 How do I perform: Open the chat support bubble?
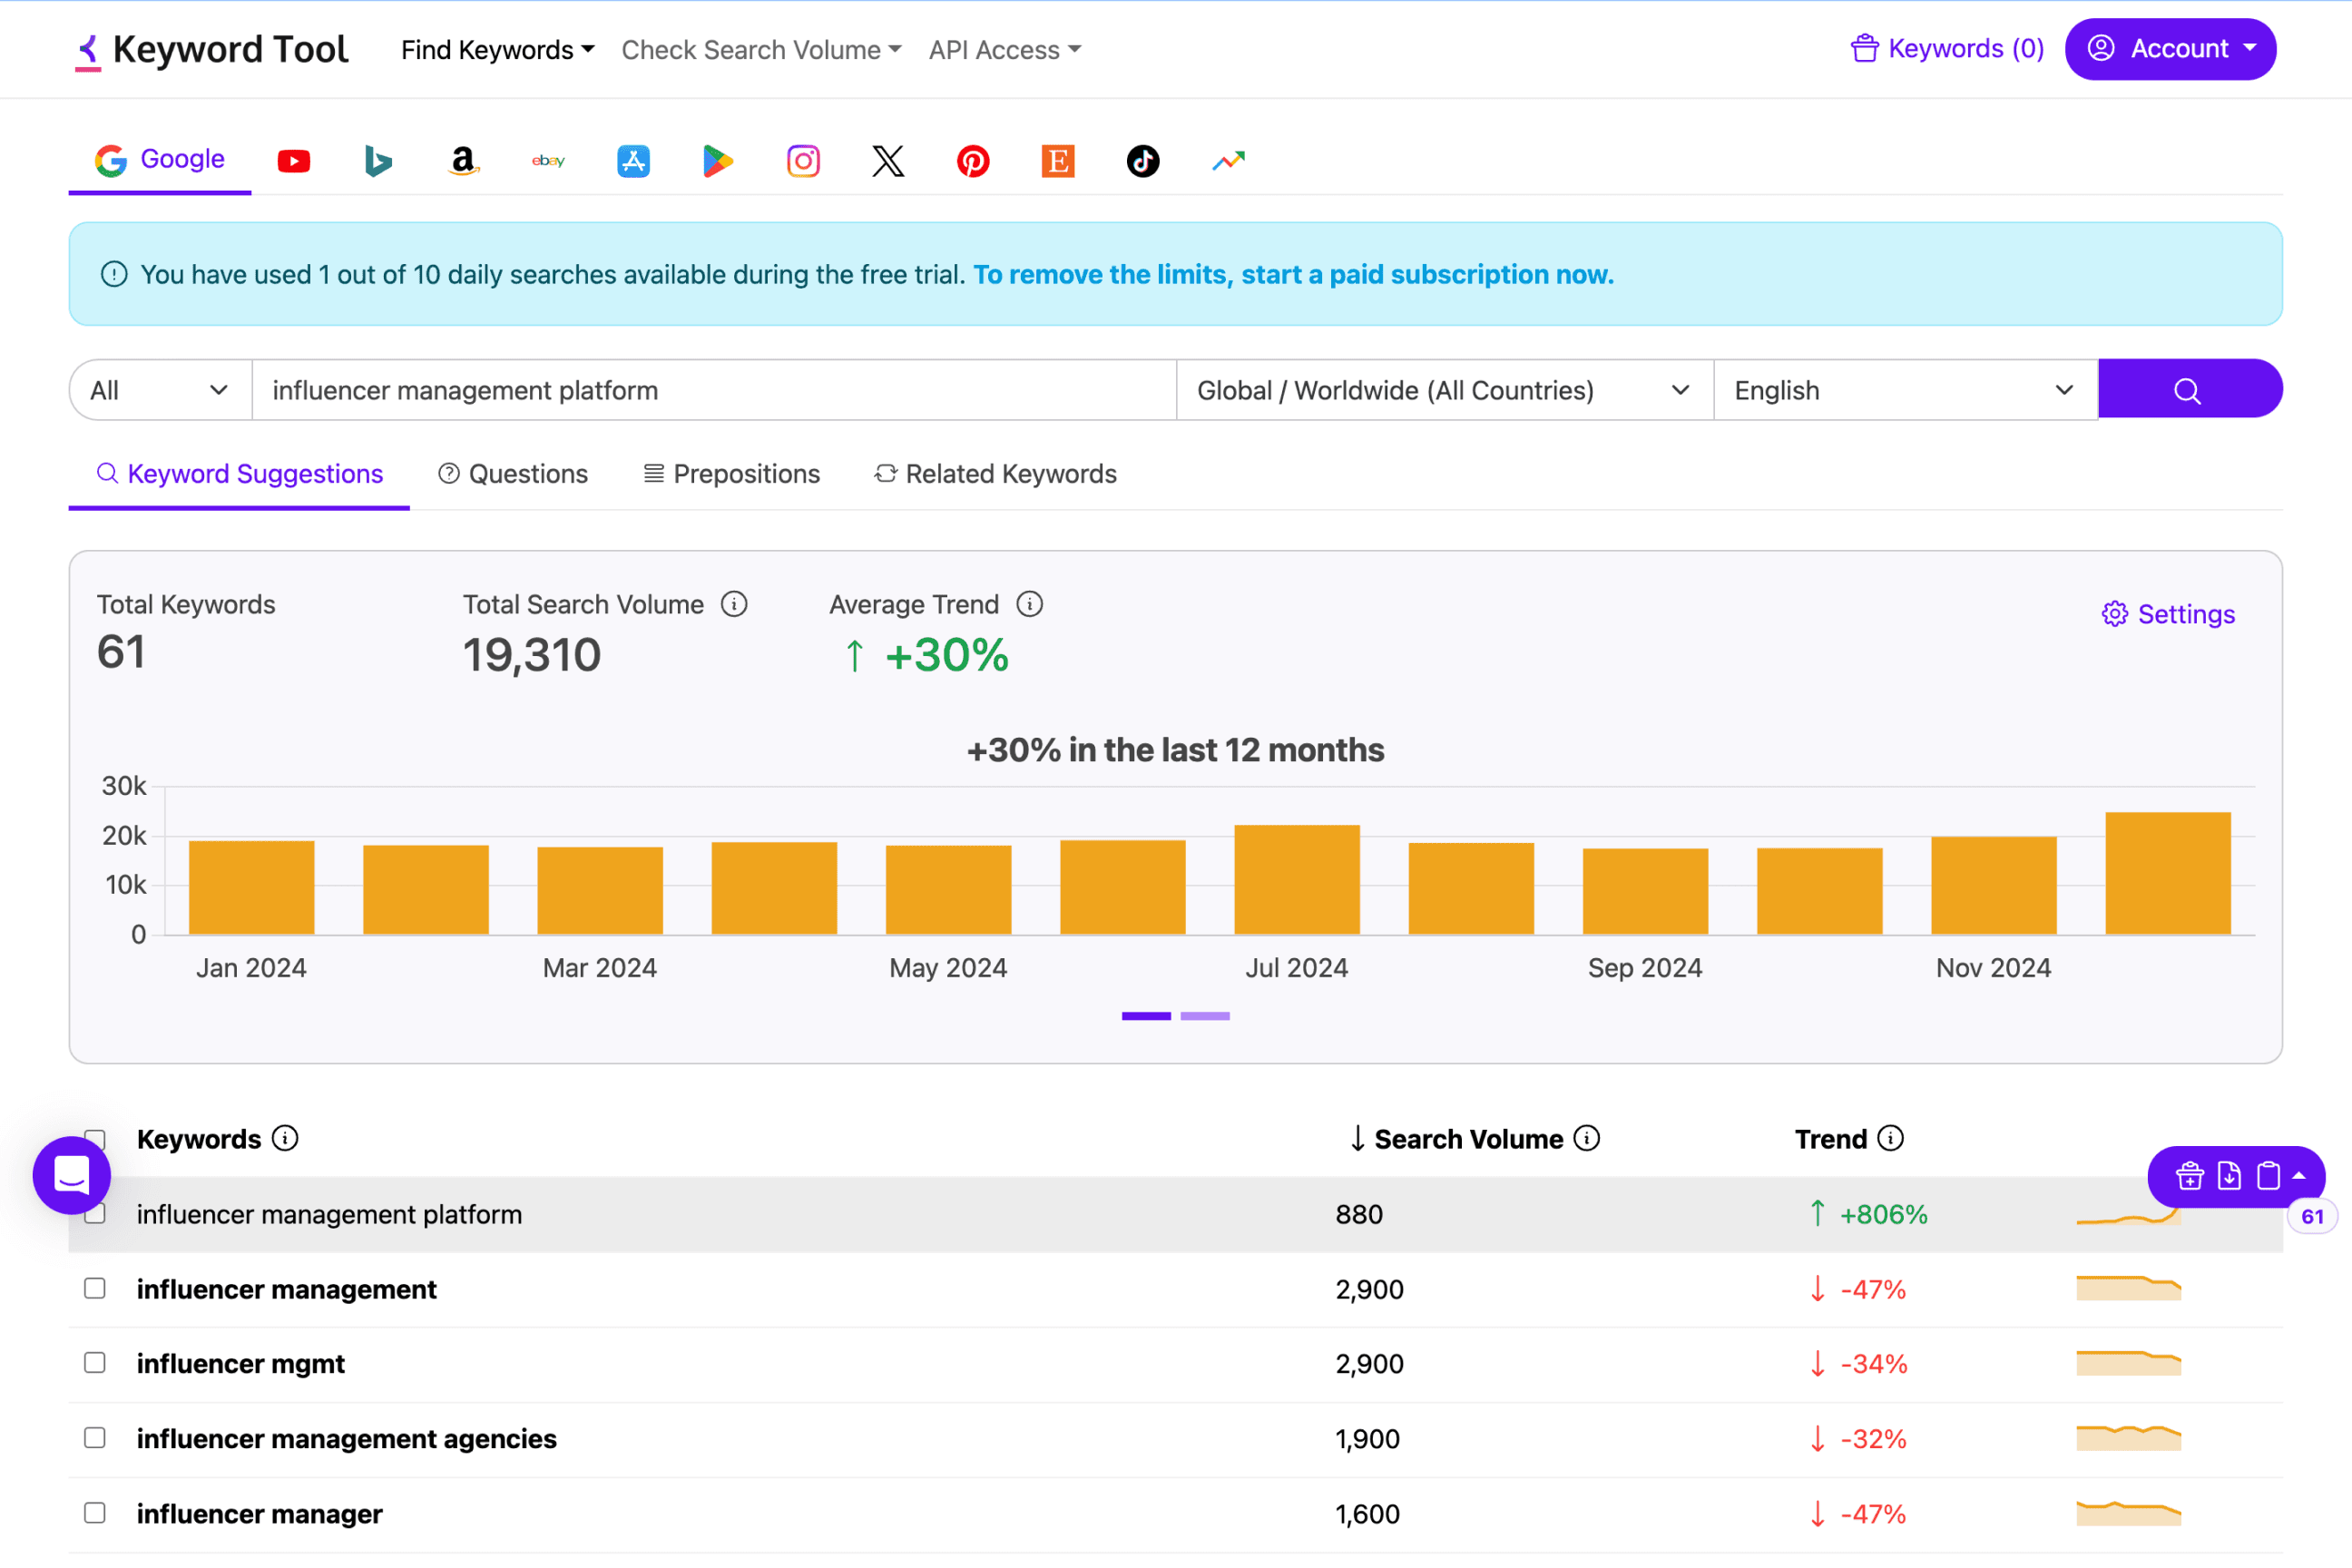[x=72, y=1175]
